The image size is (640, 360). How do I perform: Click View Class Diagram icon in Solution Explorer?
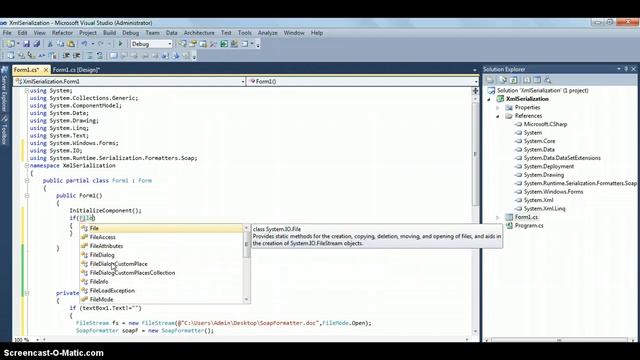point(548,80)
